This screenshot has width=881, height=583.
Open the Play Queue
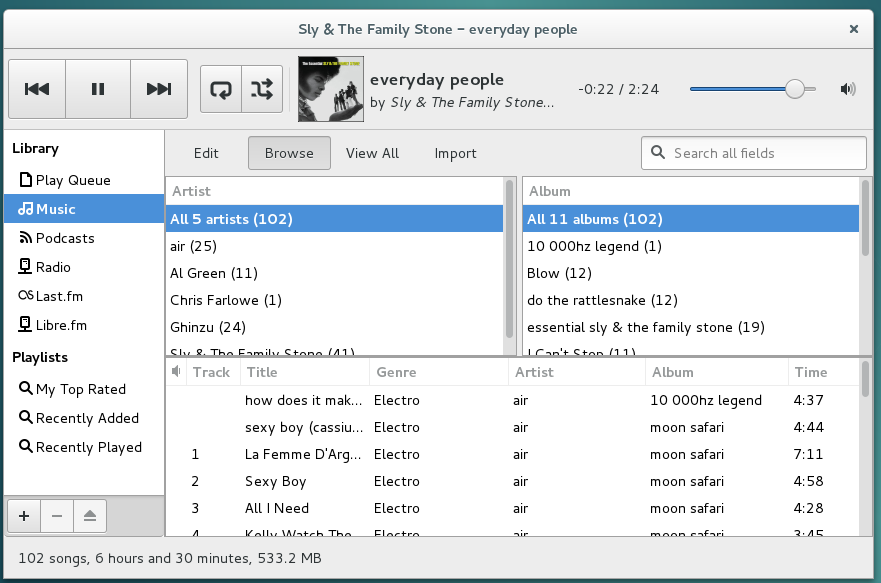coord(84,180)
